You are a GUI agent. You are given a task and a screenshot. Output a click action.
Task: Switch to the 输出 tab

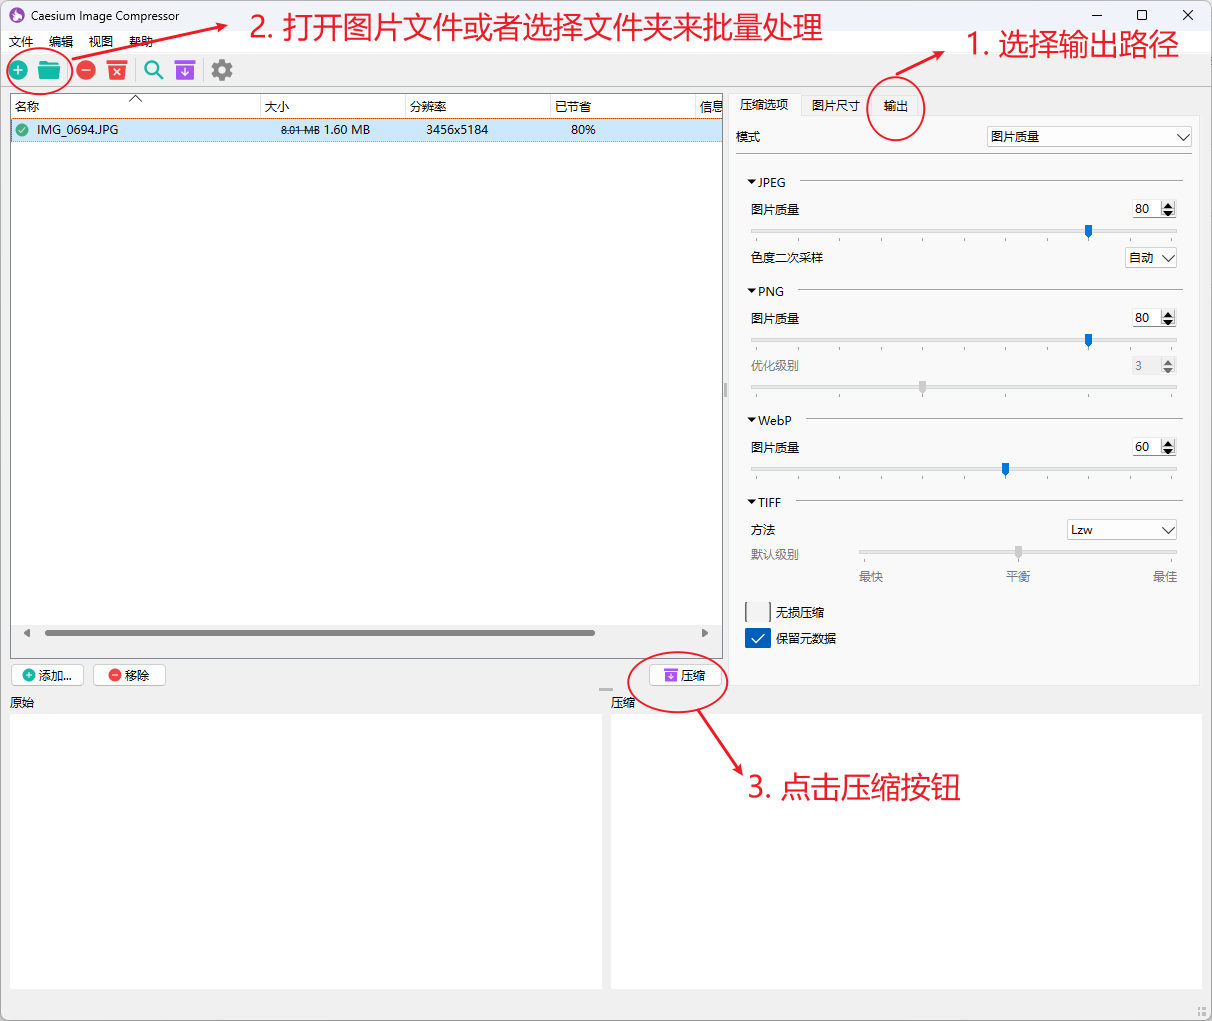coord(896,106)
